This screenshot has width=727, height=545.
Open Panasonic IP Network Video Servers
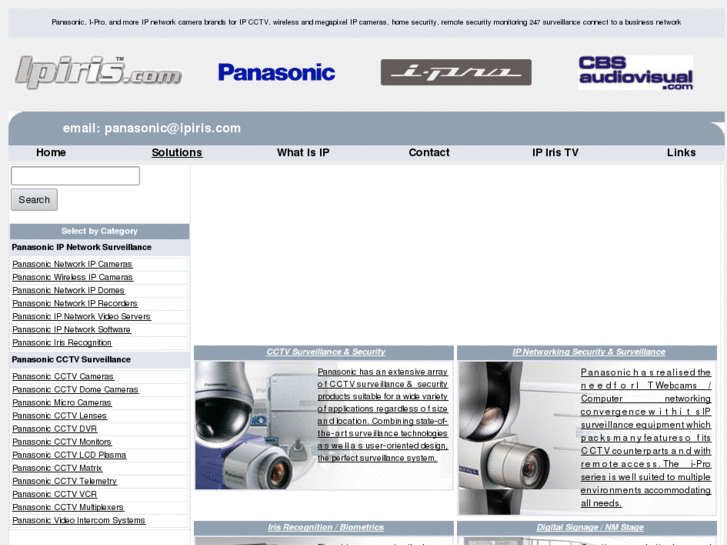pyautogui.click(x=81, y=316)
